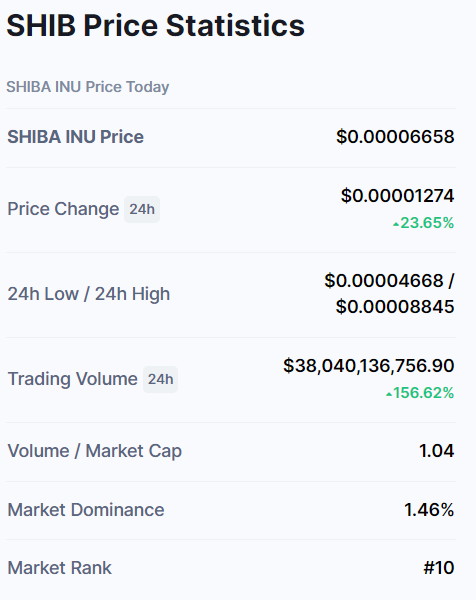Click the green up-arrow next to 156.62%

[x=389, y=394]
